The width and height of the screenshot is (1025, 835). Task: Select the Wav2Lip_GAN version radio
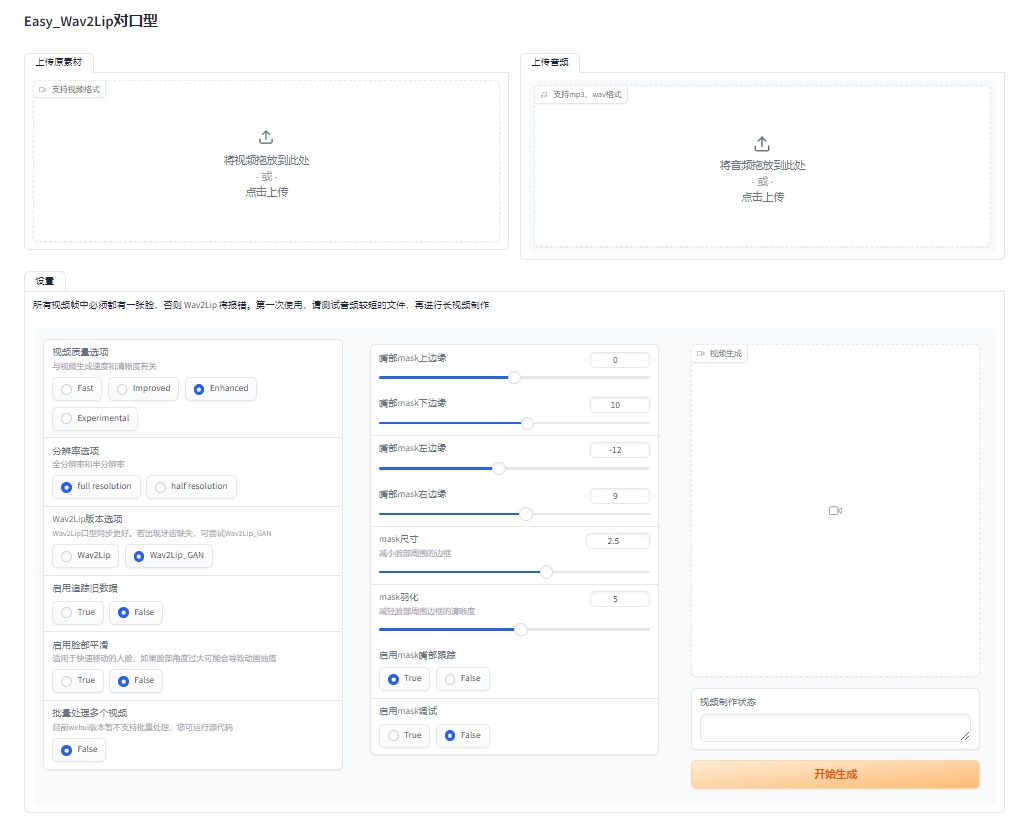coord(169,556)
